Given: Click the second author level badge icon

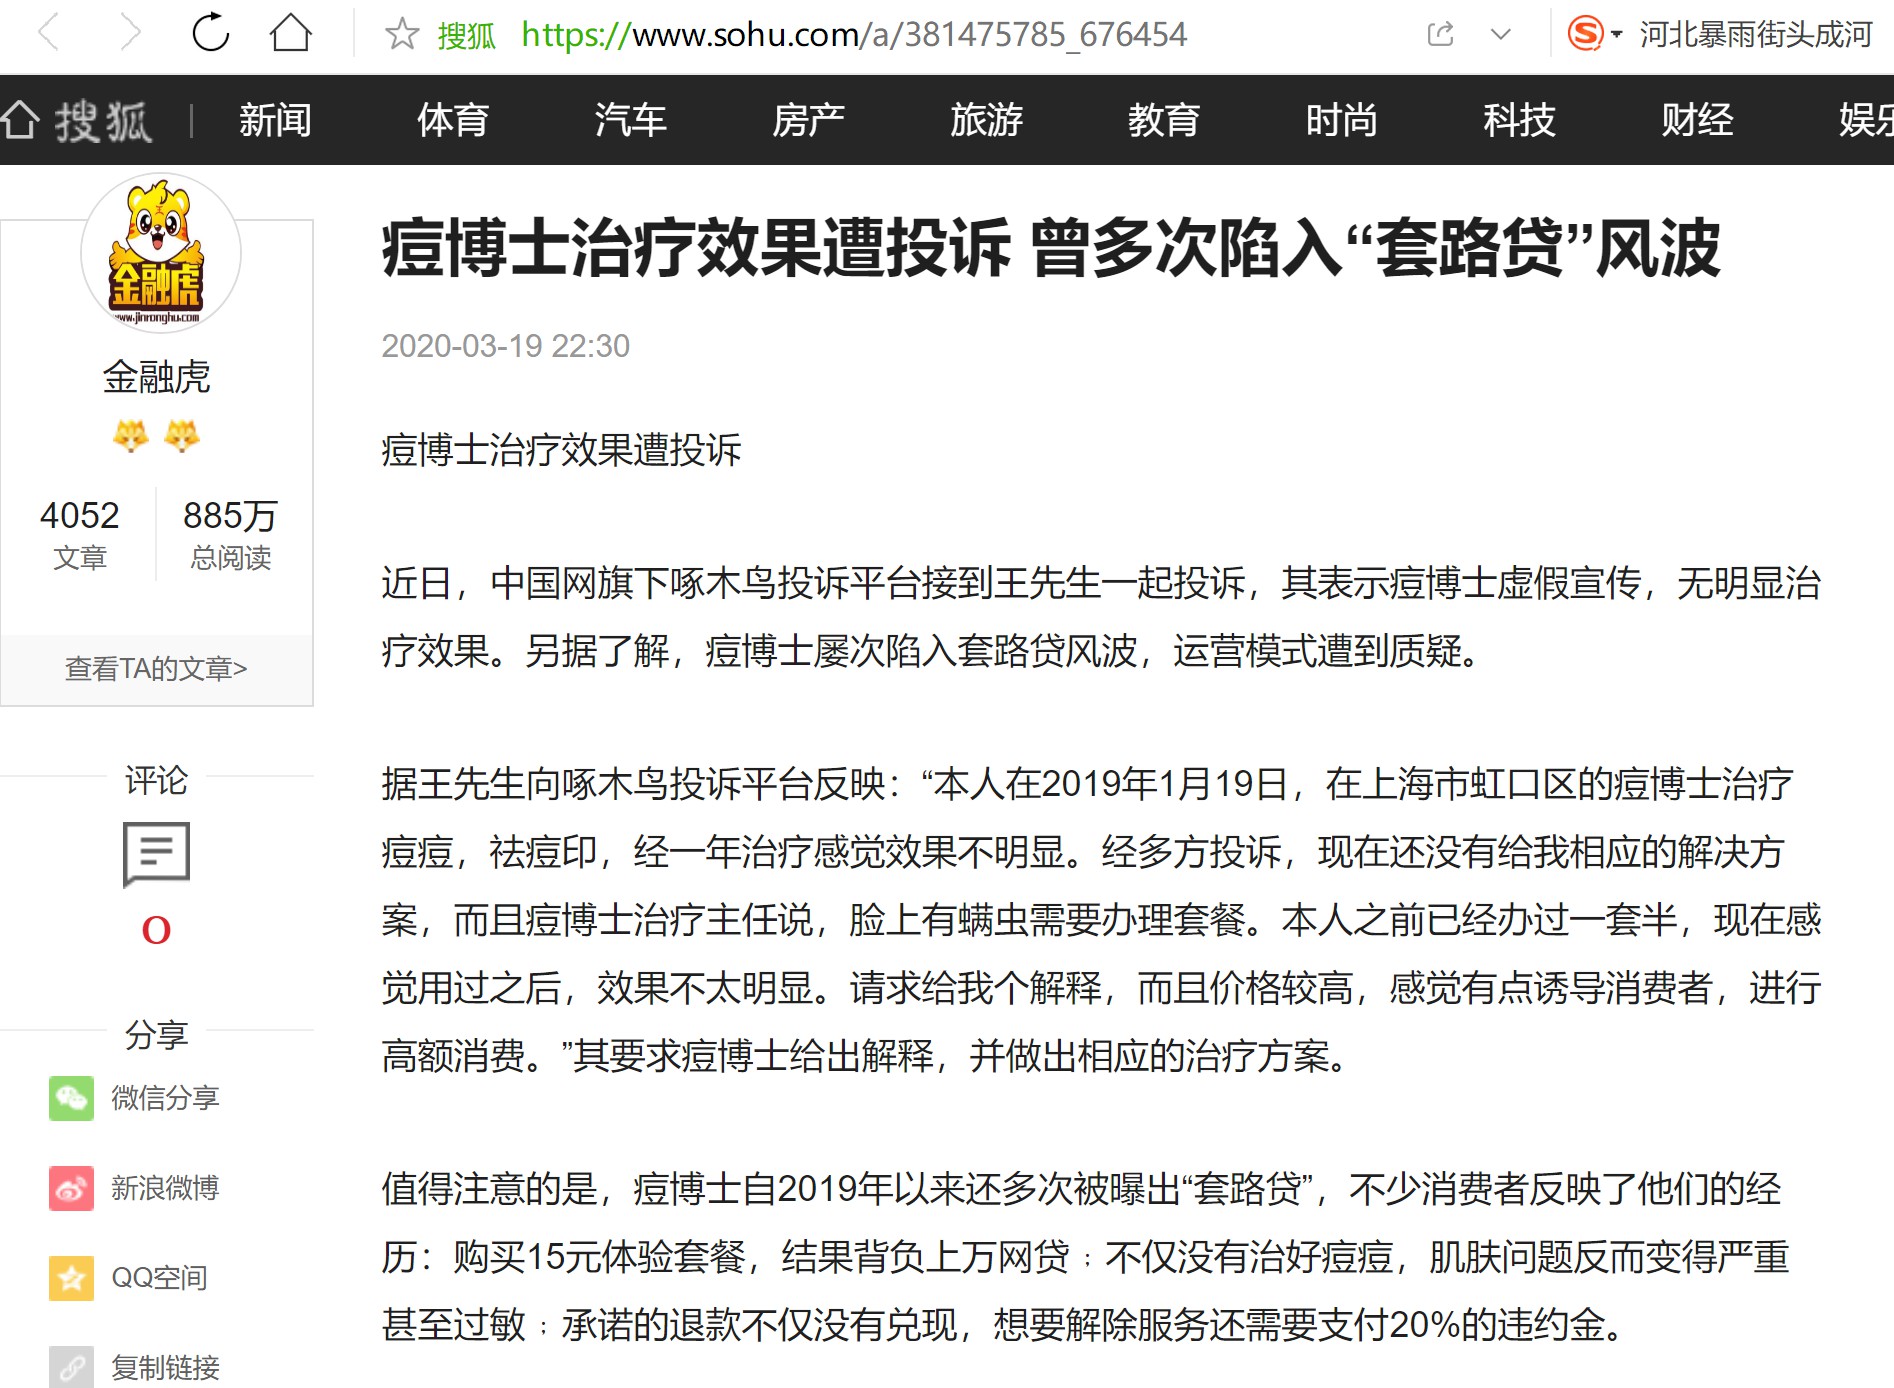Looking at the screenshot, I should (182, 436).
